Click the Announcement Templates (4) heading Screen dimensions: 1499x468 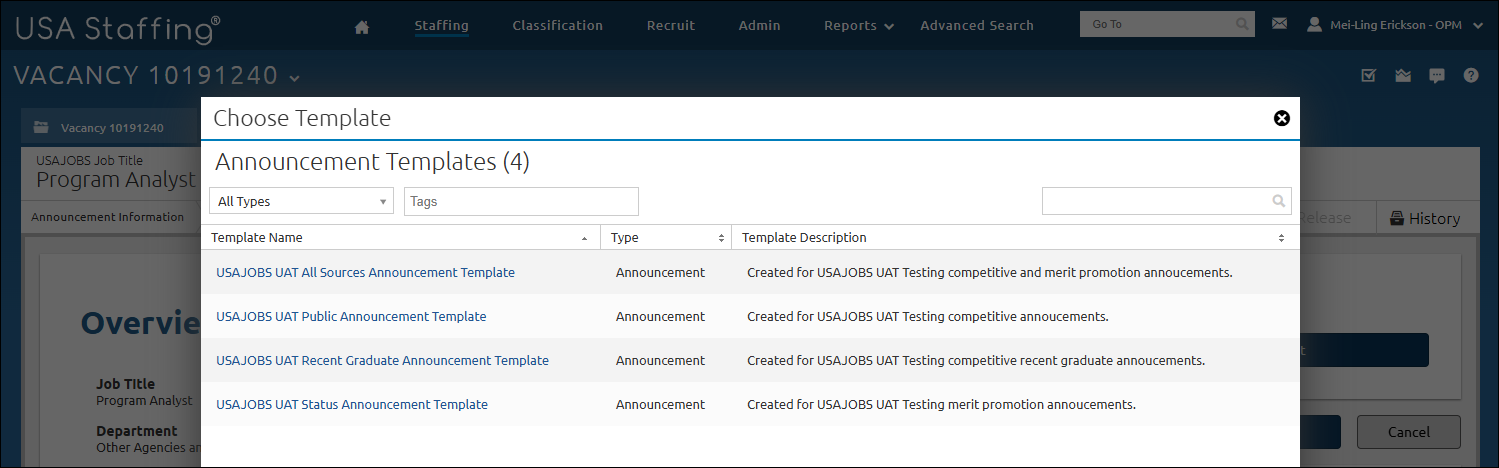372,161
